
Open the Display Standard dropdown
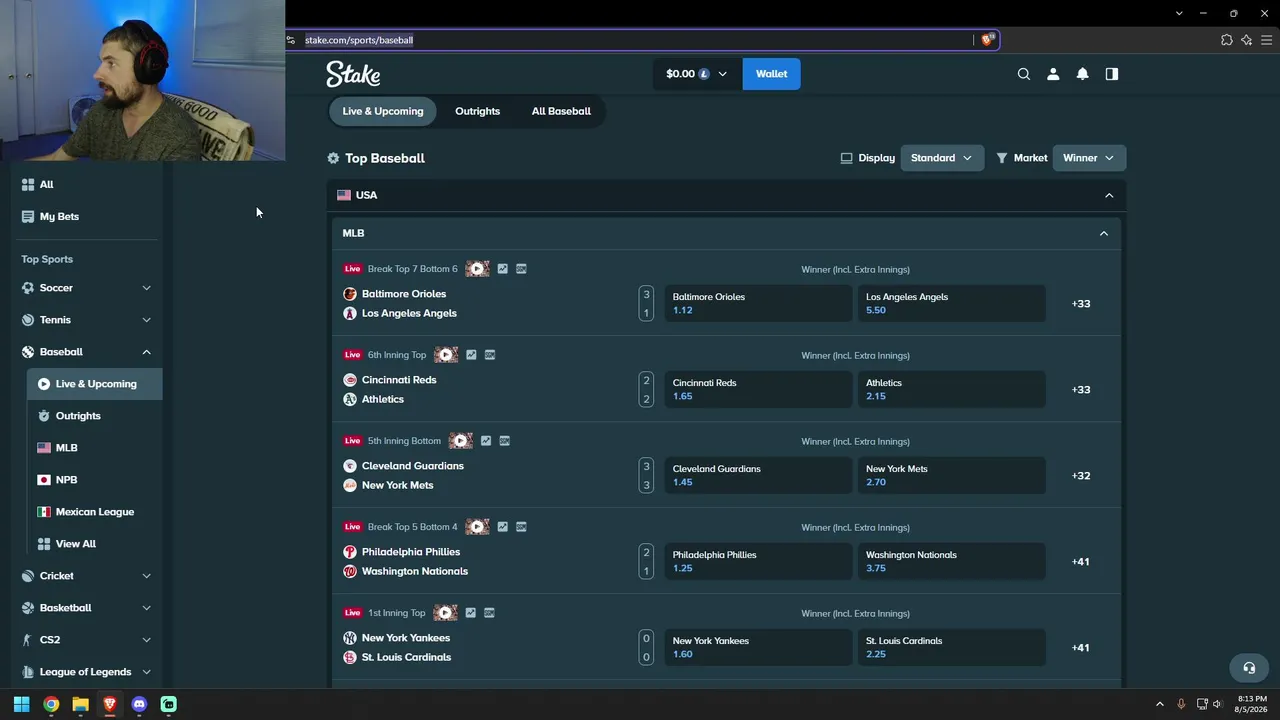point(942,158)
